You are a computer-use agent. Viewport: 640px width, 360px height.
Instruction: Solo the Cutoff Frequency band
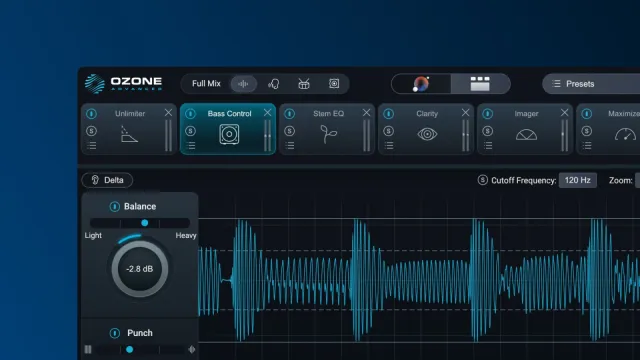coord(482,180)
